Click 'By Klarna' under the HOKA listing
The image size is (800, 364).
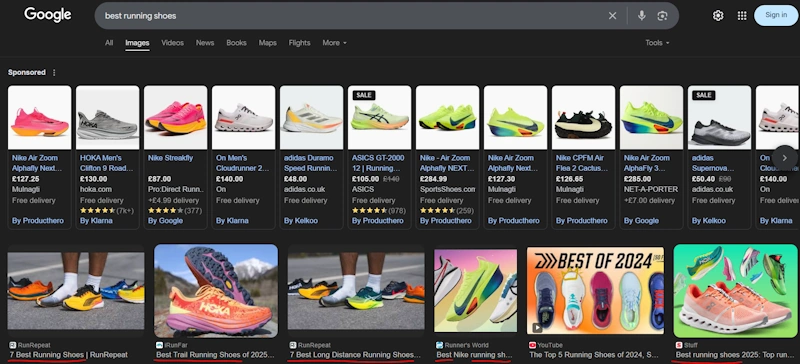pos(96,221)
